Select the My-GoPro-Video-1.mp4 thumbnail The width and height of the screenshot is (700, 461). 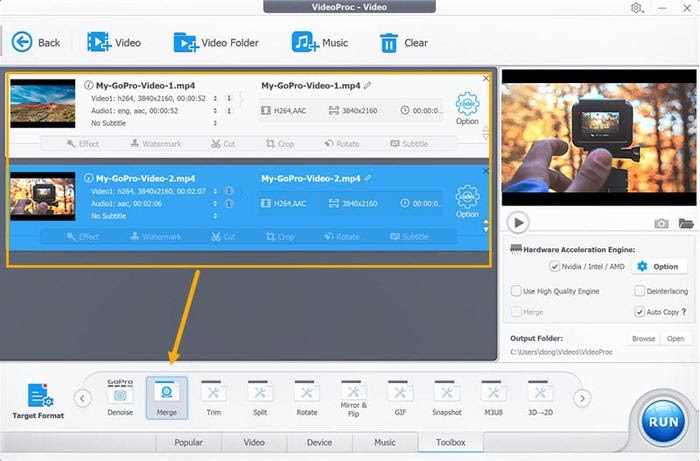pyautogui.click(x=43, y=104)
